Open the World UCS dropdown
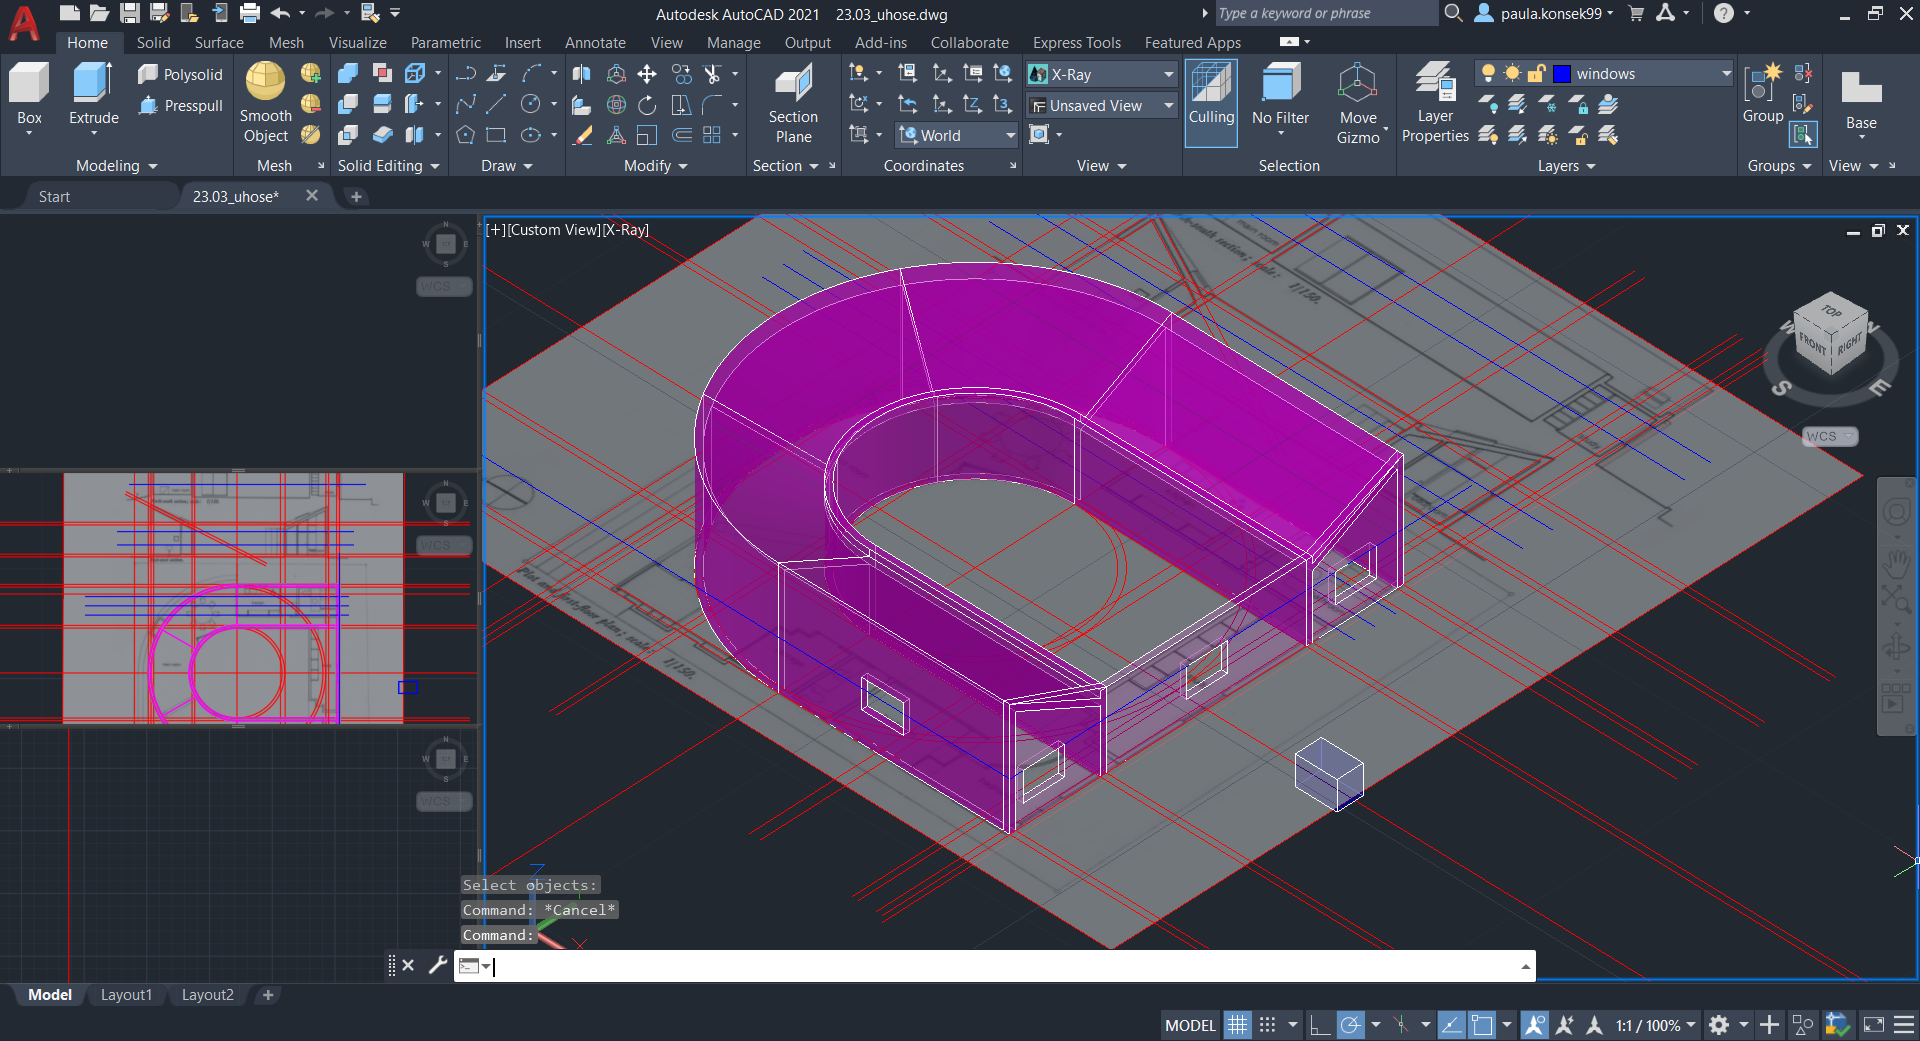The height and width of the screenshot is (1041, 1920). tap(956, 135)
